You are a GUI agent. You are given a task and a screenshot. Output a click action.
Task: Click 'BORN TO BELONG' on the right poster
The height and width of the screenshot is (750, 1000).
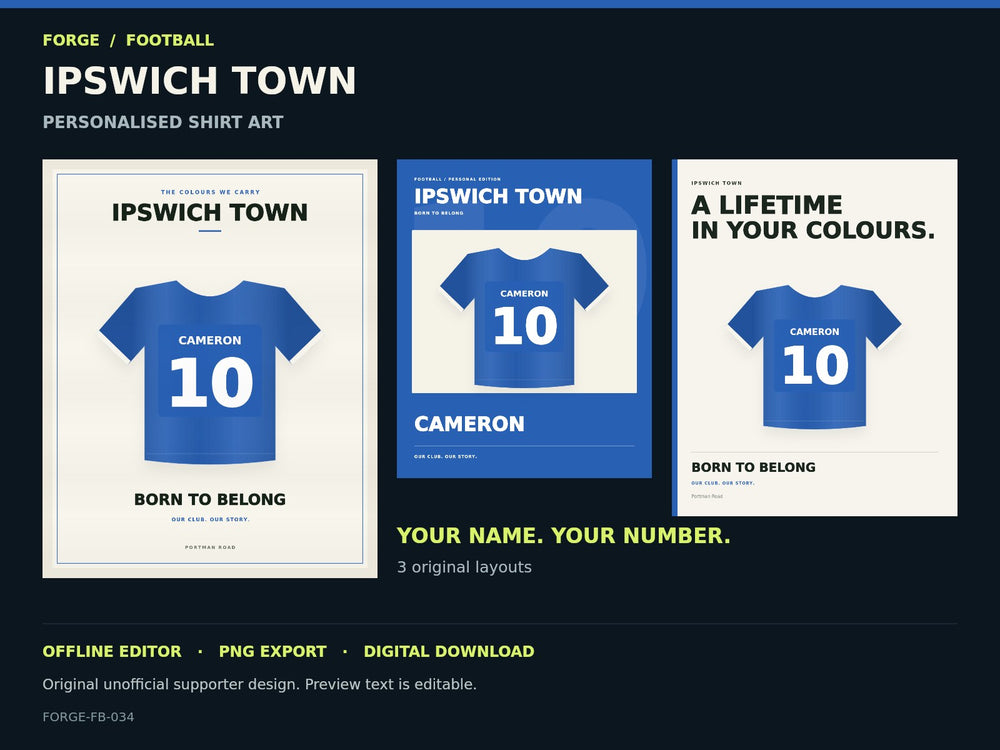(753, 467)
